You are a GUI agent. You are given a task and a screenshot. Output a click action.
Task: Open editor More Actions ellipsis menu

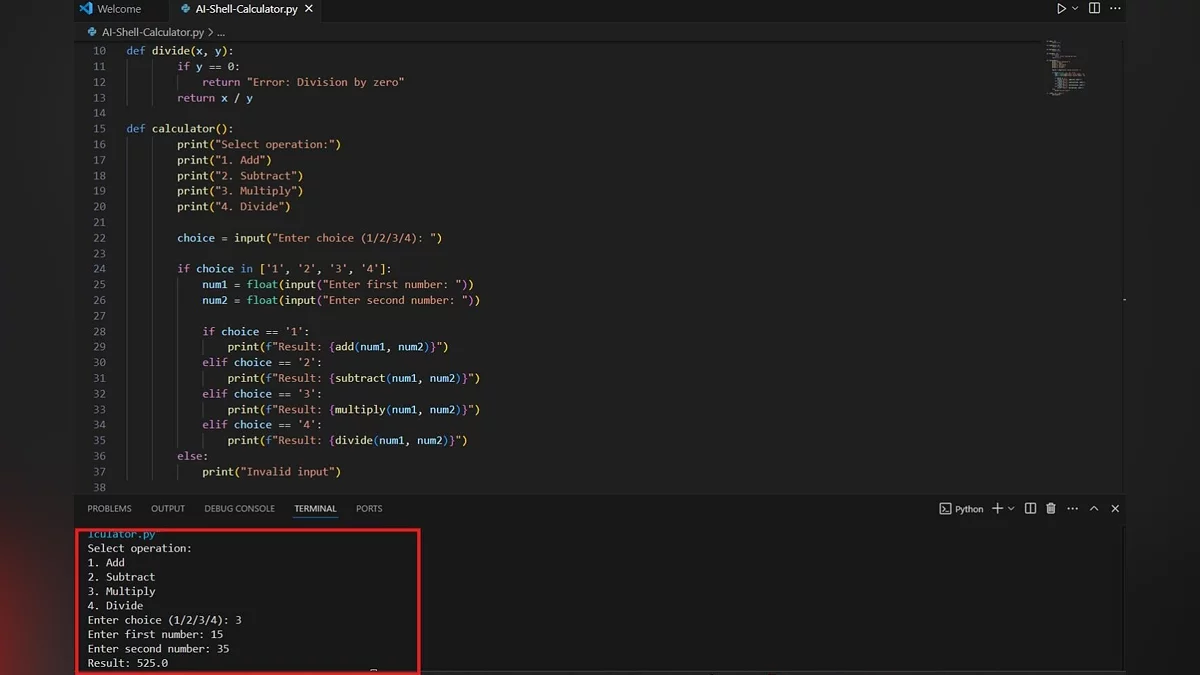point(1116,9)
